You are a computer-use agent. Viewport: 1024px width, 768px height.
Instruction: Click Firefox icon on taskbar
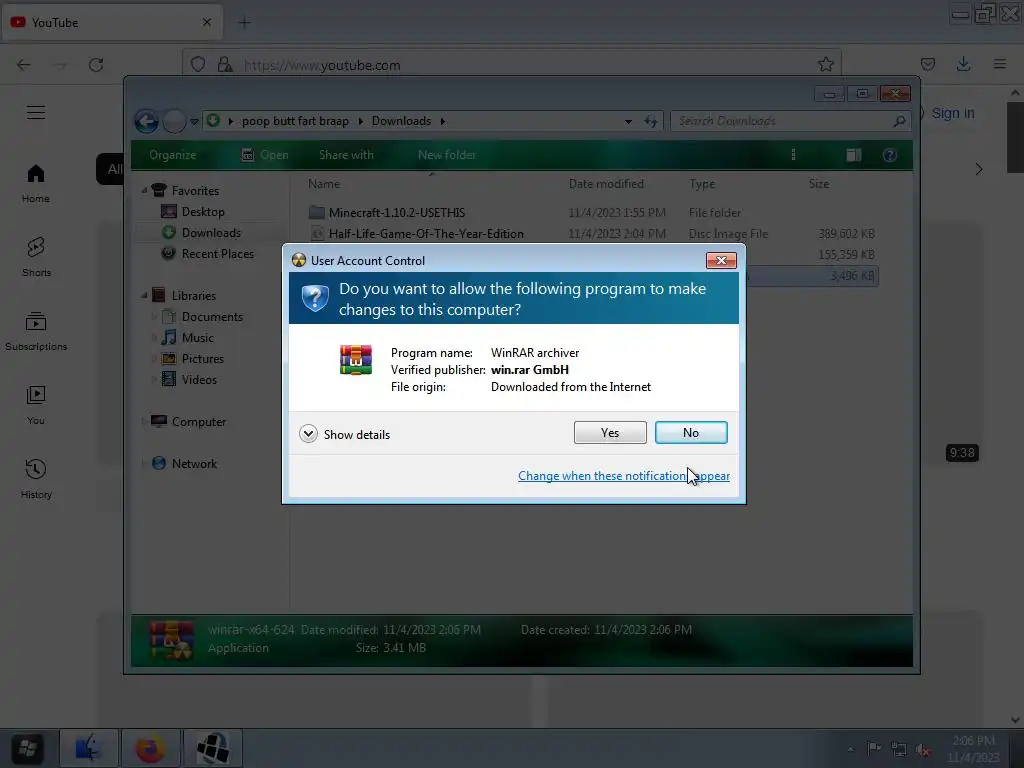tap(150, 748)
